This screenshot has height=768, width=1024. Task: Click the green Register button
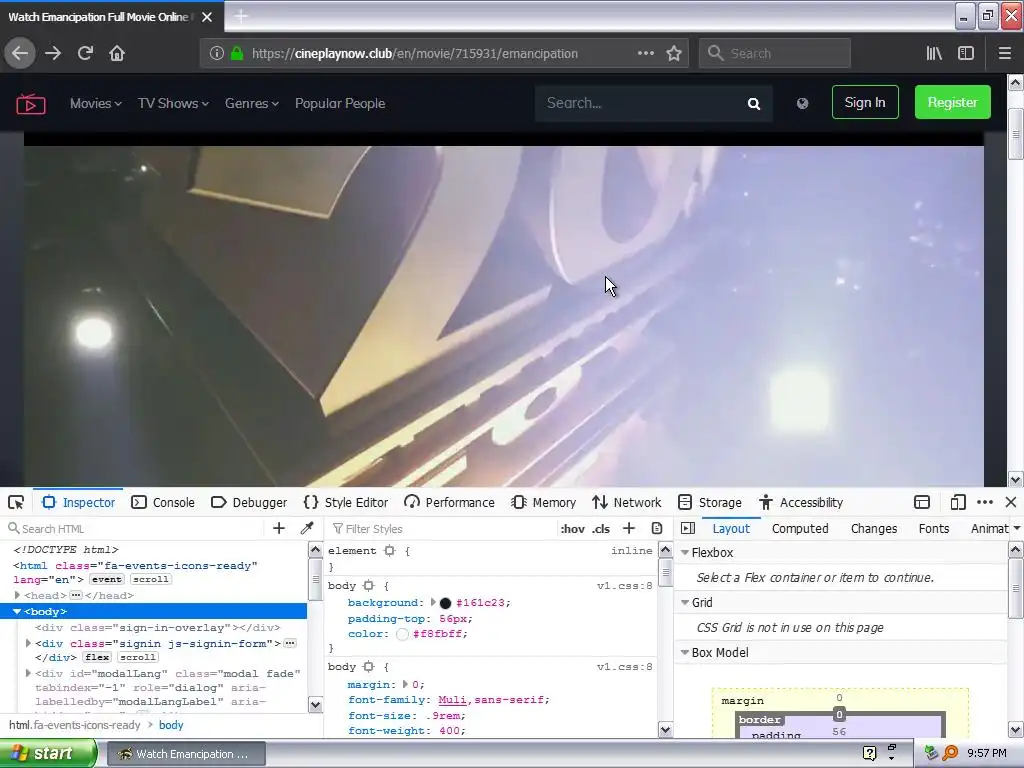click(x=952, y=102)
